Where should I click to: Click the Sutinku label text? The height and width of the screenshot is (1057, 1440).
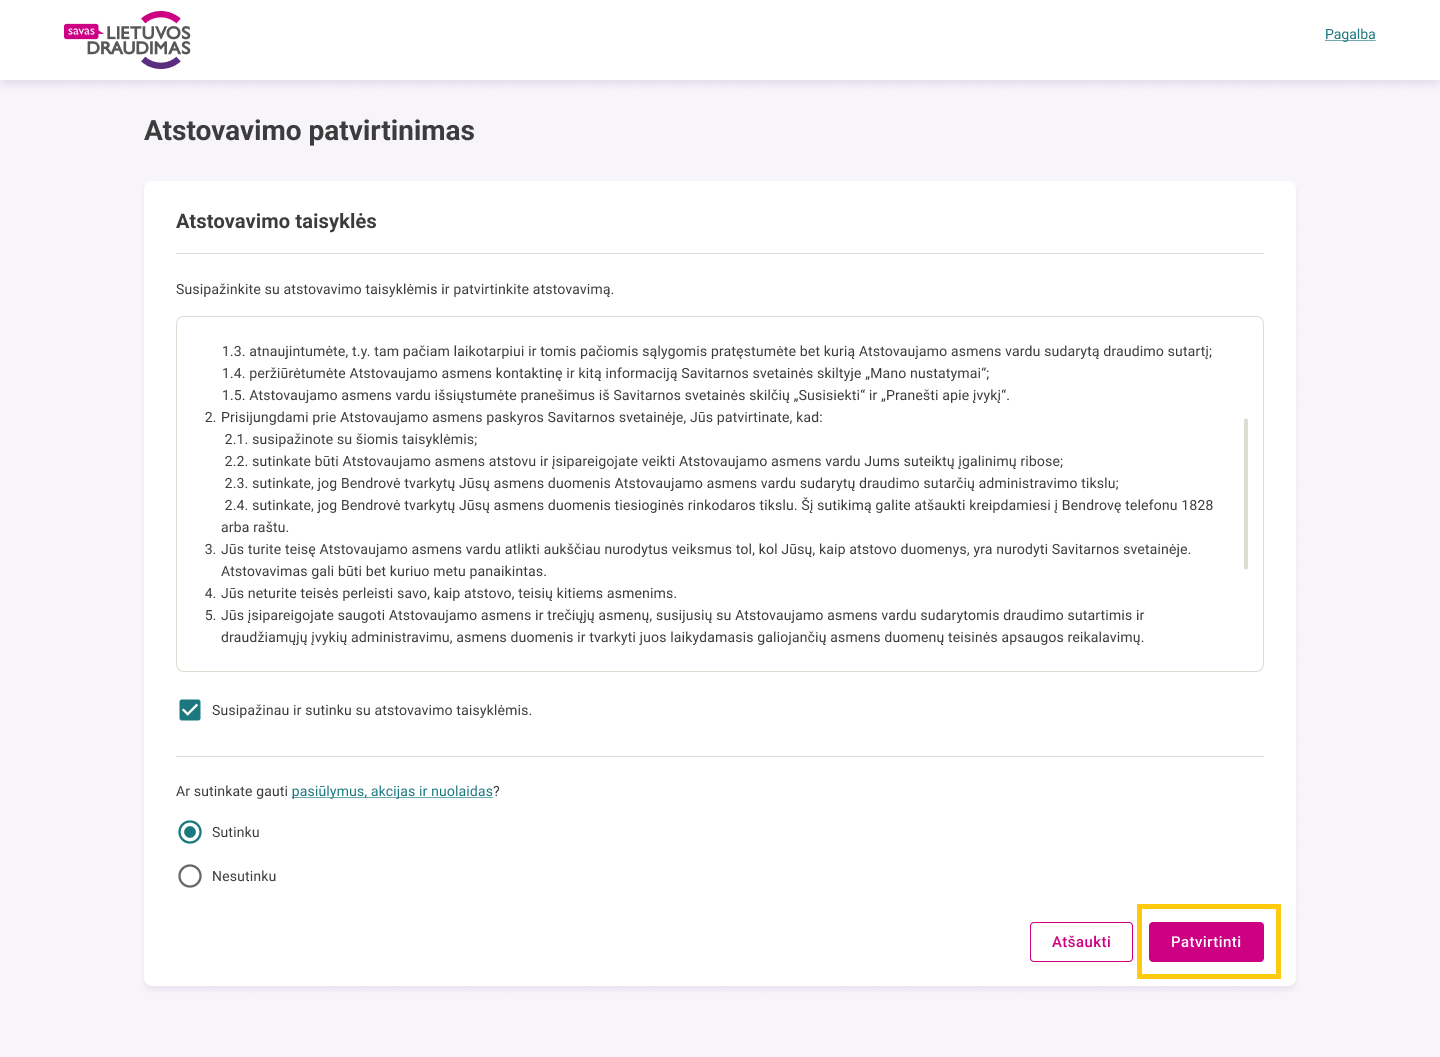tap(236, 832)
